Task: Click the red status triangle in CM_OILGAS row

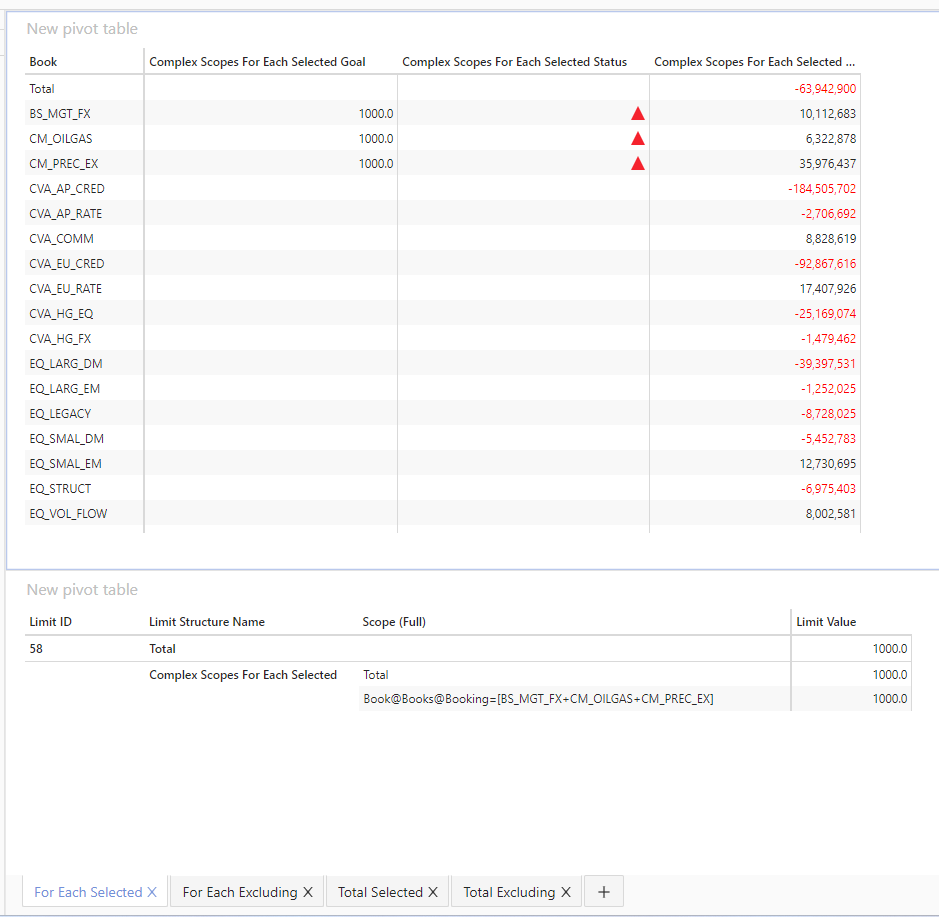Action: tap(637, 139)
